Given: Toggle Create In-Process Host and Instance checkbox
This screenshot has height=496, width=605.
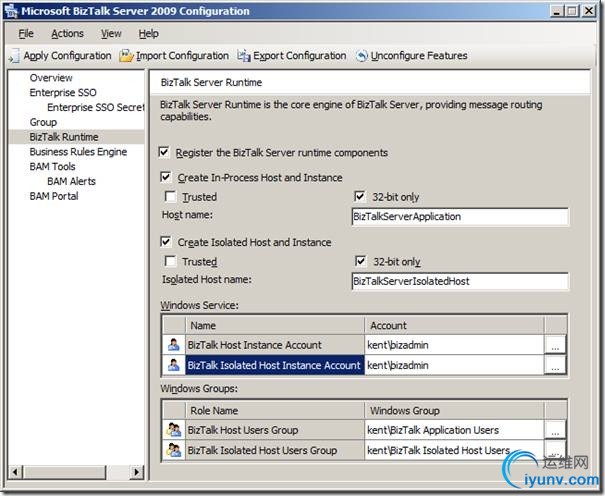Looking at the screenshot, I should [x=166, y=177].
